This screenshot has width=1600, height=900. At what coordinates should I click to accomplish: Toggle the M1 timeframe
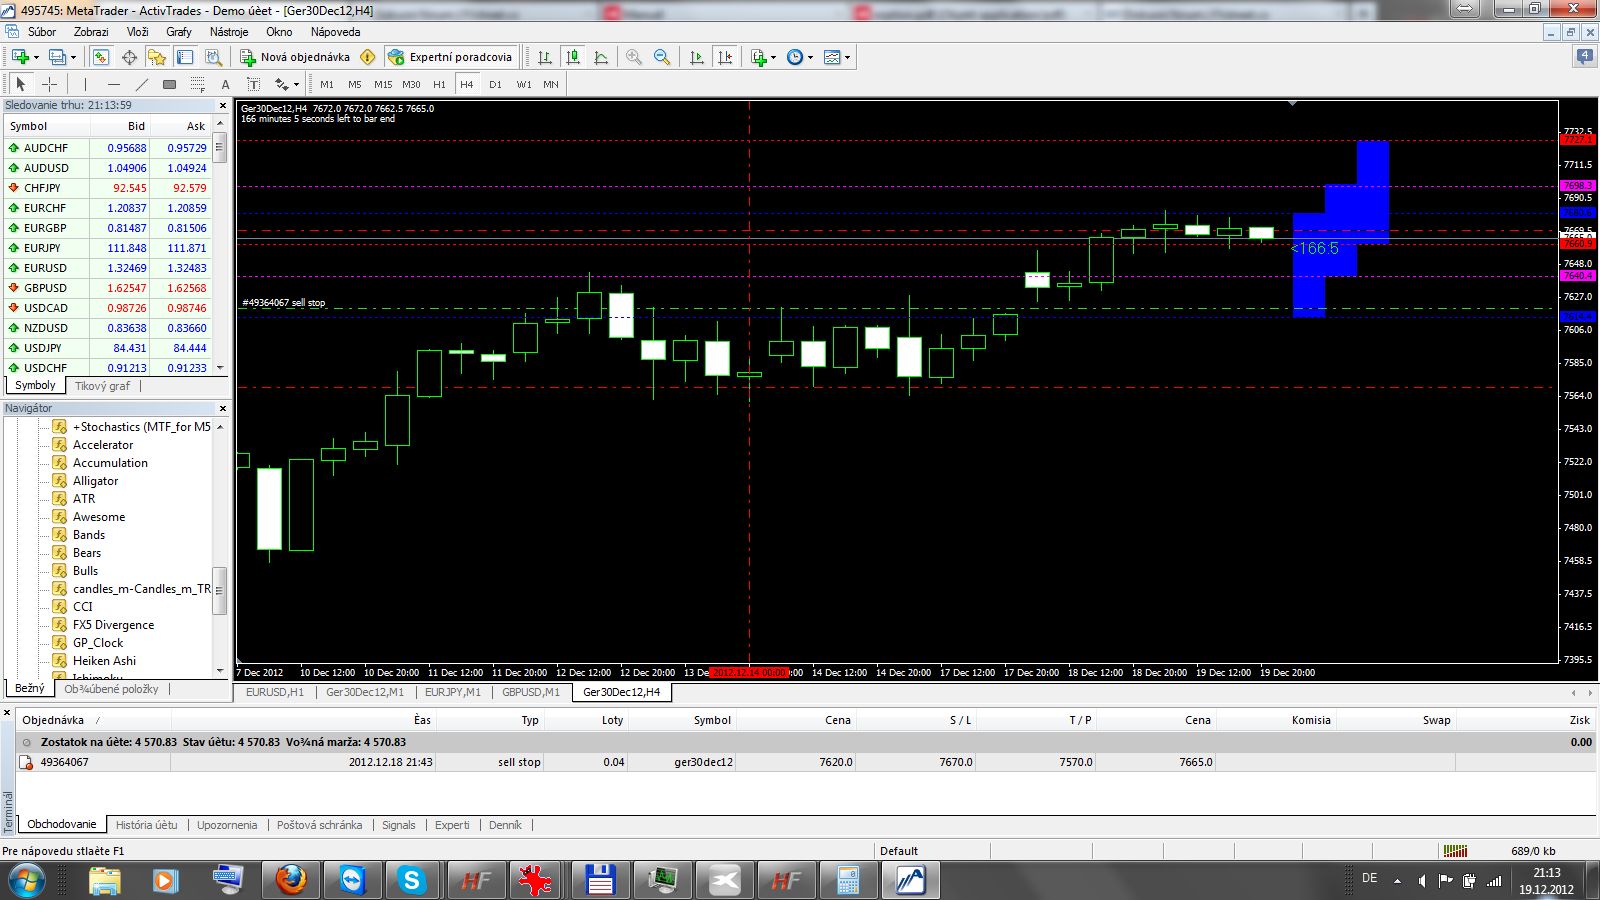pos(327,84)
